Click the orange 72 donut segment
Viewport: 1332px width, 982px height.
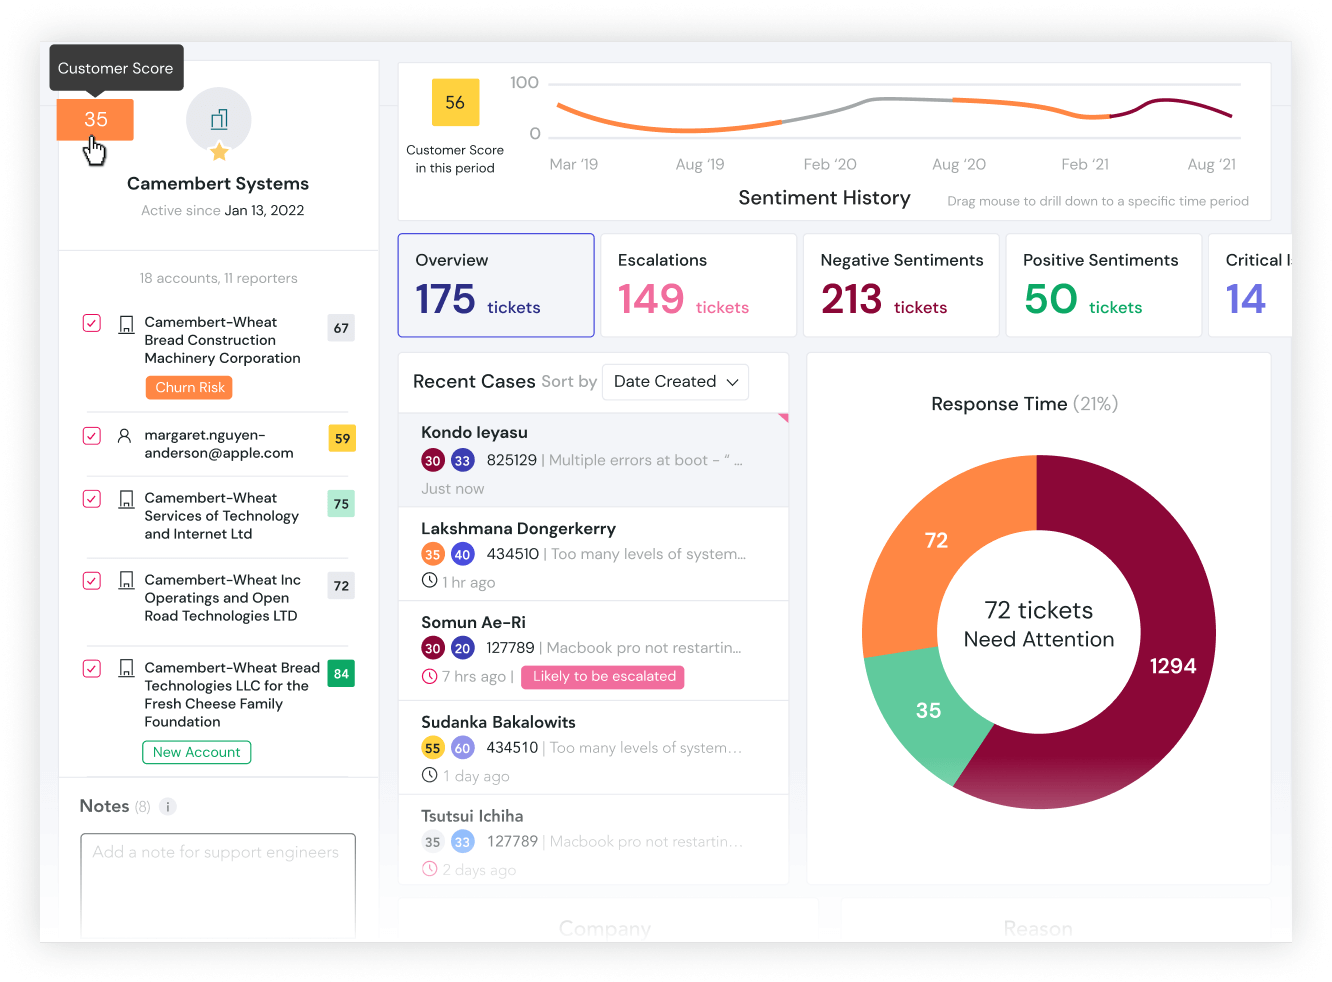(936, 541)
